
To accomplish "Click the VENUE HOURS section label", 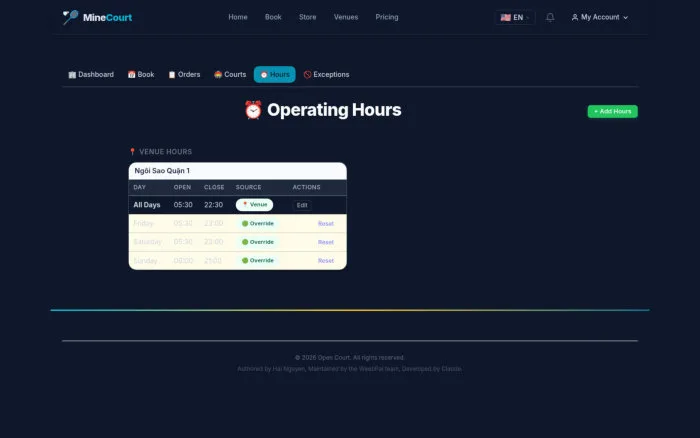I will 166,152.
